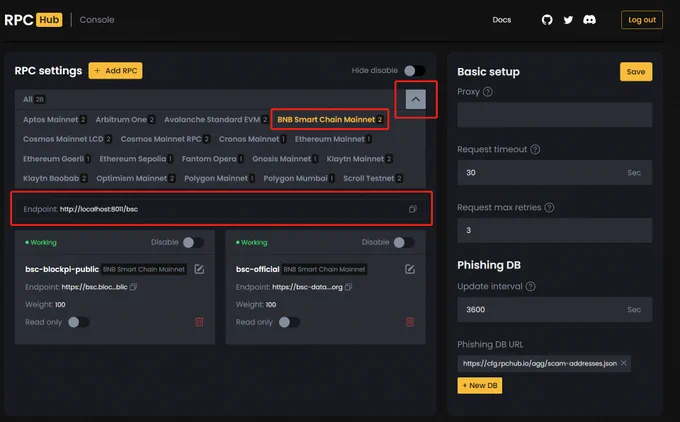Copy the localhost bsc endpoint

point(412,209)
